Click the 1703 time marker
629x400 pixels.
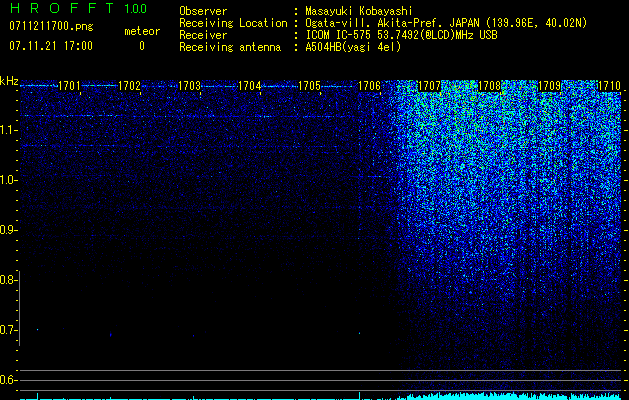point(189,86)
